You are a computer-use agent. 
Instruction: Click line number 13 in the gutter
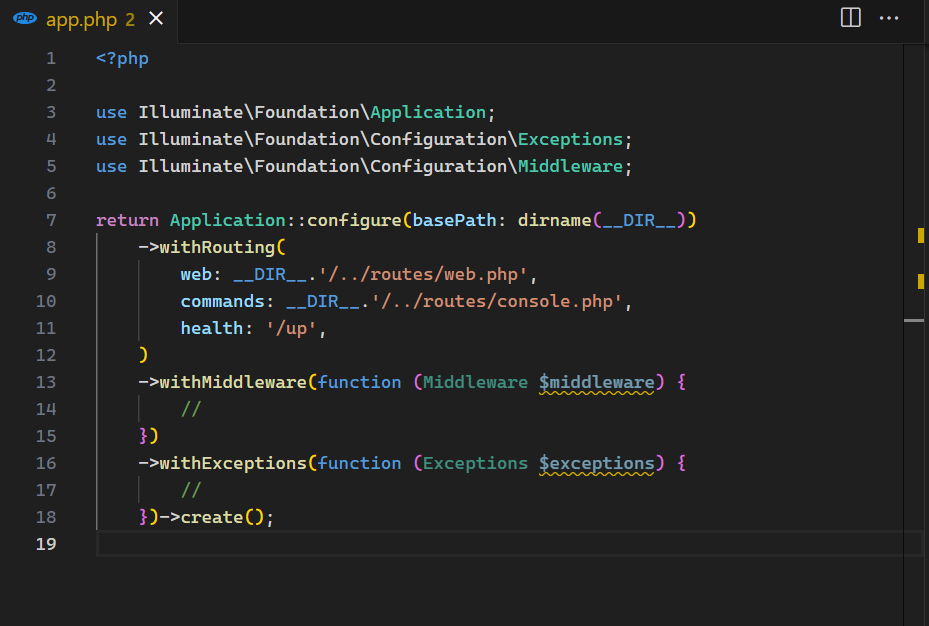[x=46, y=382]
